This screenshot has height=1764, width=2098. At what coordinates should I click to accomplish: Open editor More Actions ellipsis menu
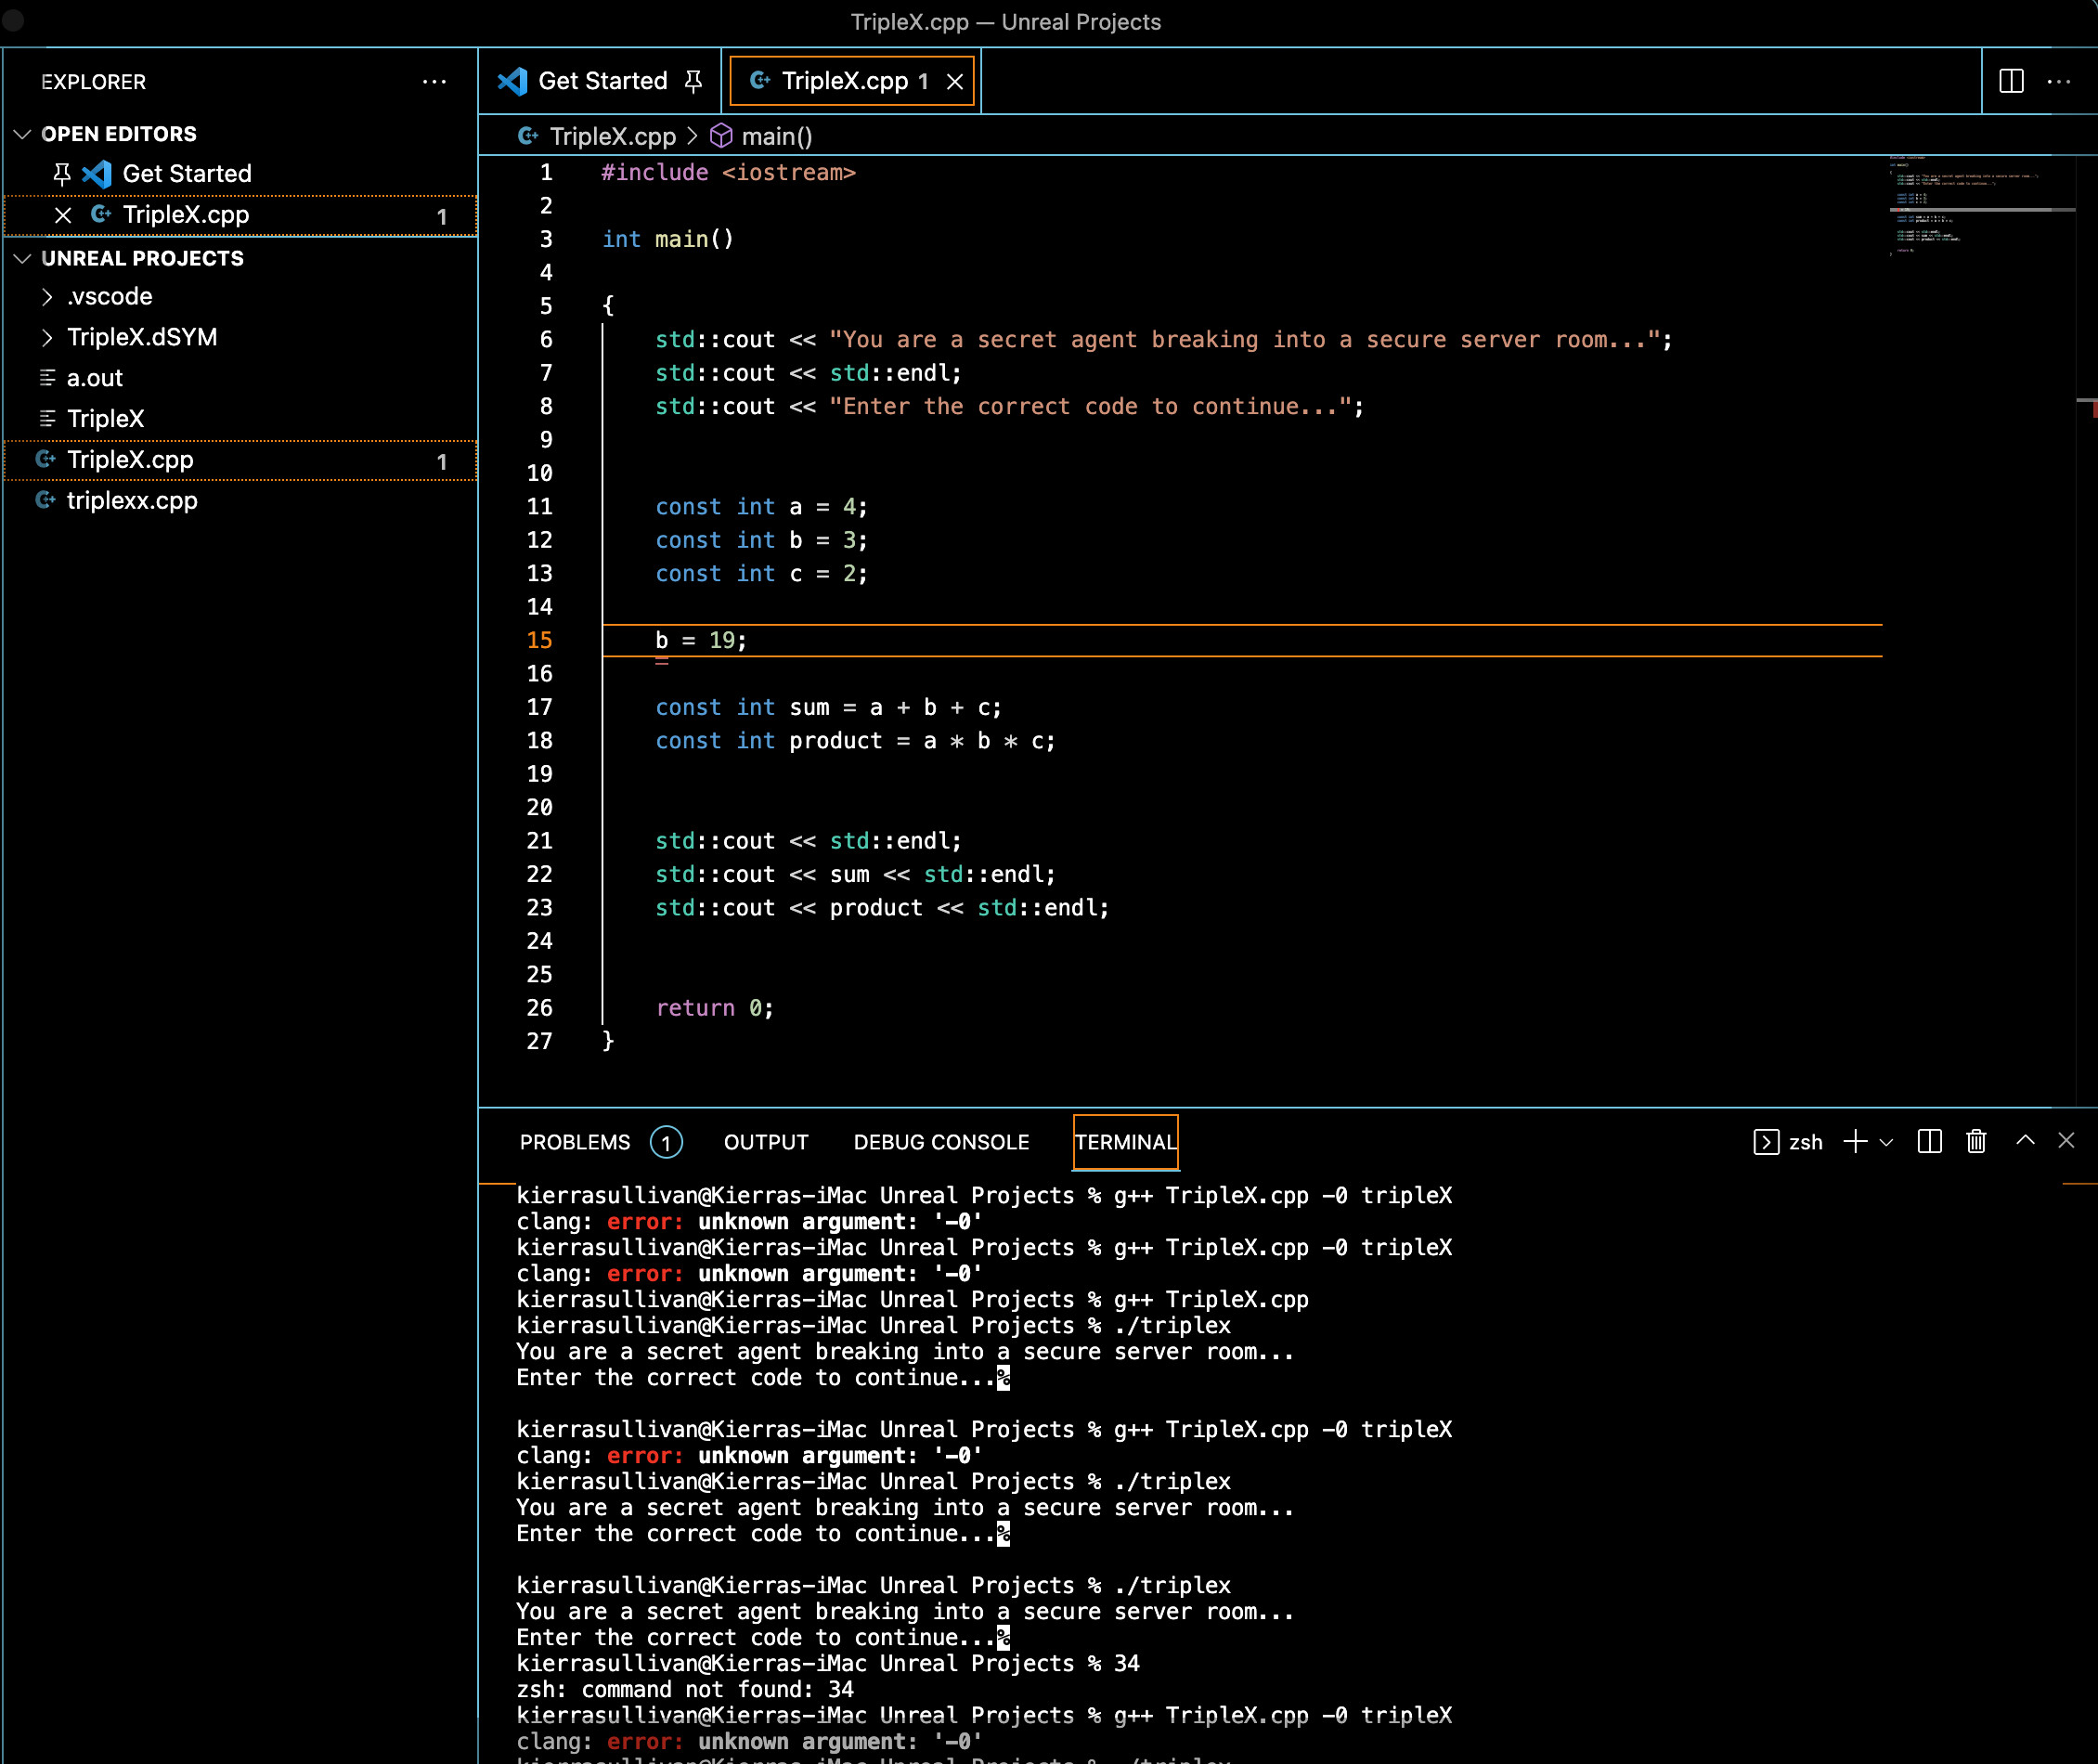click(2059, 81)
